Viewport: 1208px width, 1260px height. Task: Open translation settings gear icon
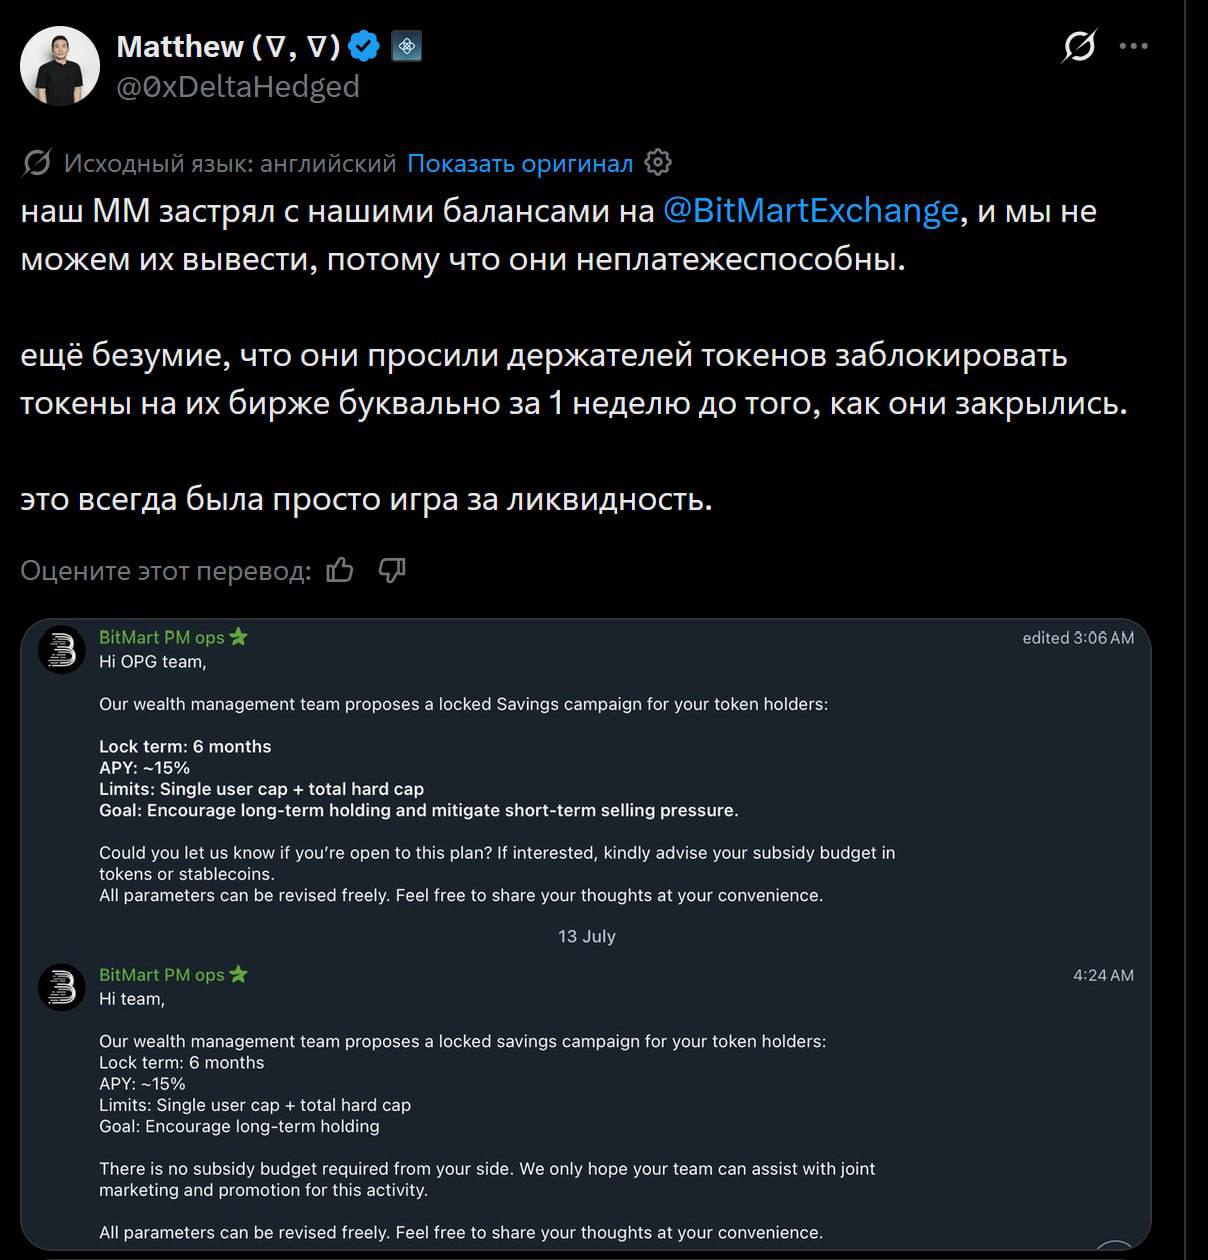tap(658, 162)
